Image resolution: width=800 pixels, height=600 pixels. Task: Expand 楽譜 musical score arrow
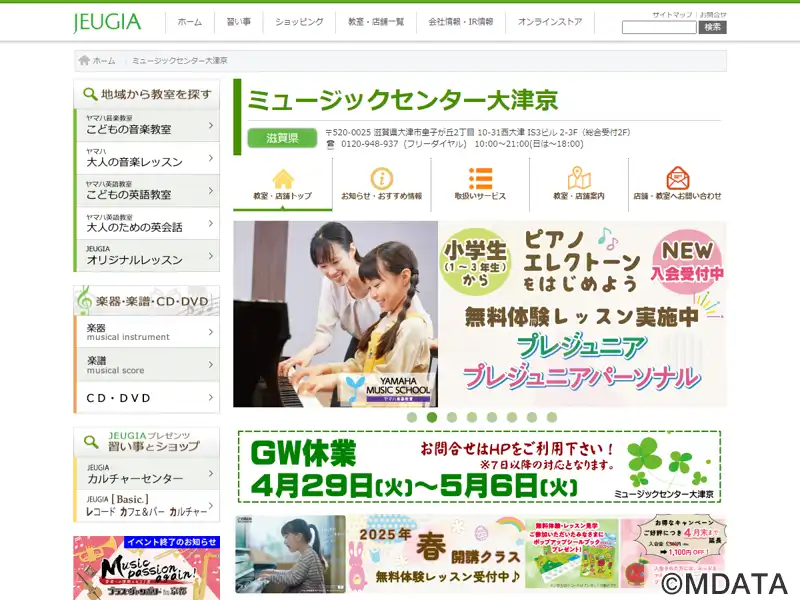[x=211, y=365]
